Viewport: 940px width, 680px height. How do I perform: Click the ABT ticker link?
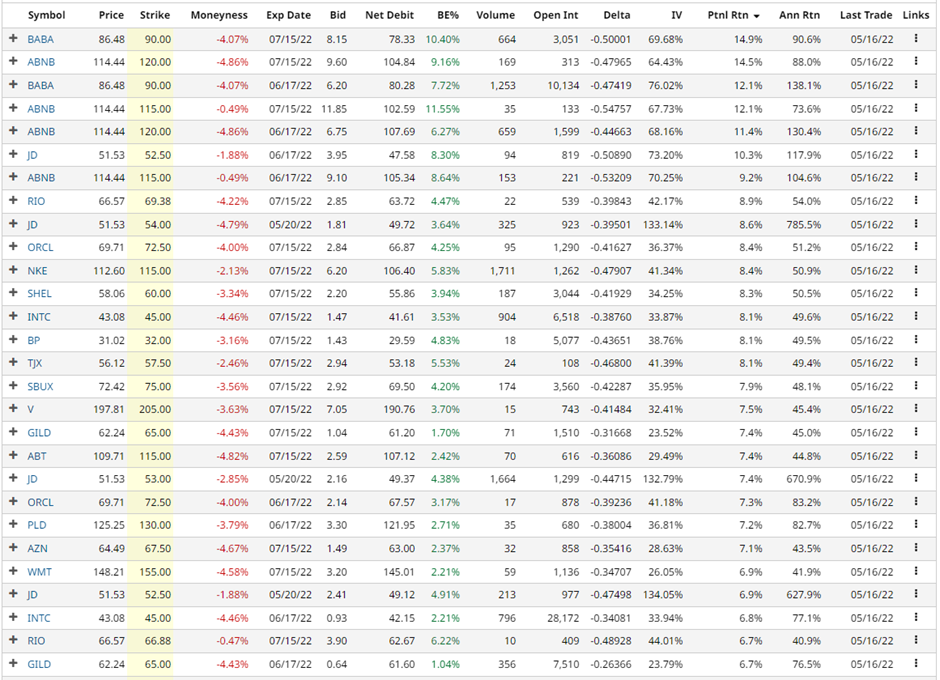tap(37, 456)
